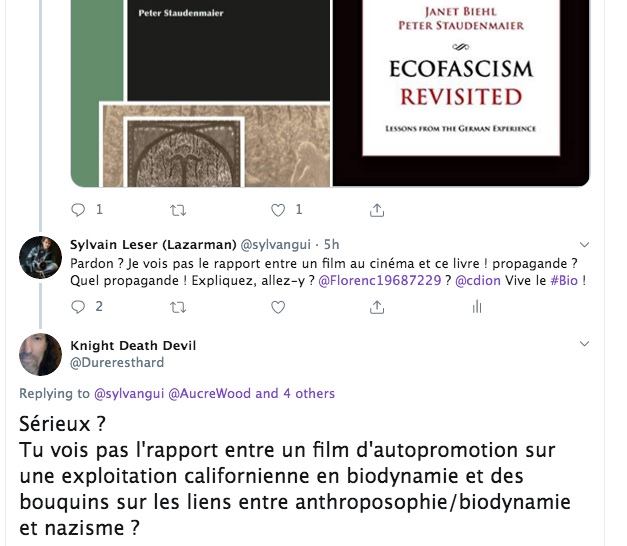Screen dimensions: 627x546
Task: Open more options on Knight Death Devil's tweet
Action: tap(584, 344)
